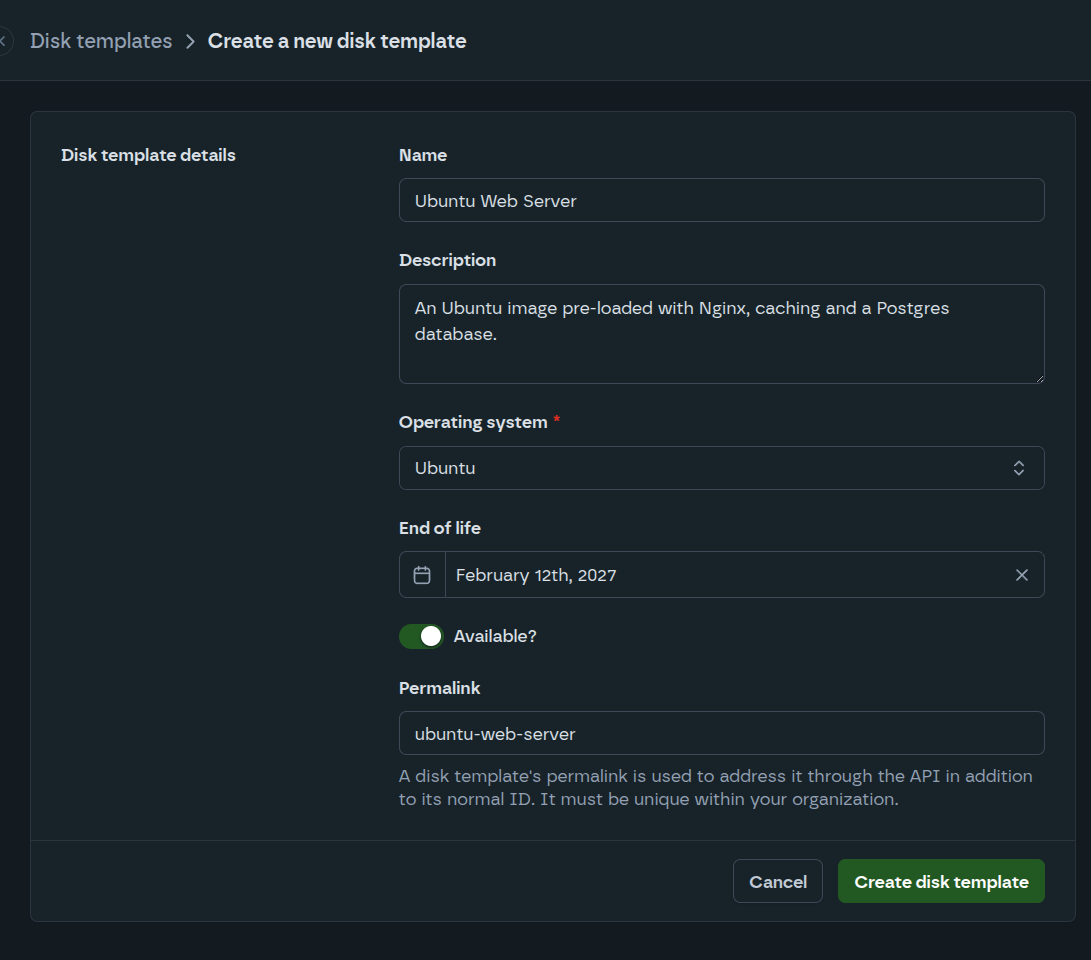Click the green toggle knob beside Available?
This screenshot has height=960, width=1091.
click(x=431, y=635)
